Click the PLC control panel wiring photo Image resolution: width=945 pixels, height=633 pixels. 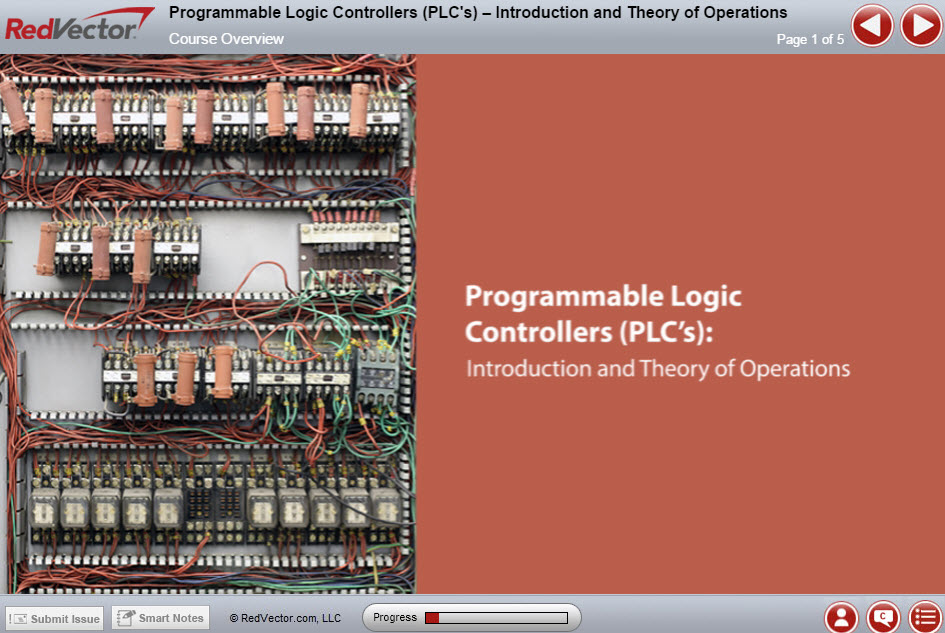pyautogui.click(x=208, y=324)
